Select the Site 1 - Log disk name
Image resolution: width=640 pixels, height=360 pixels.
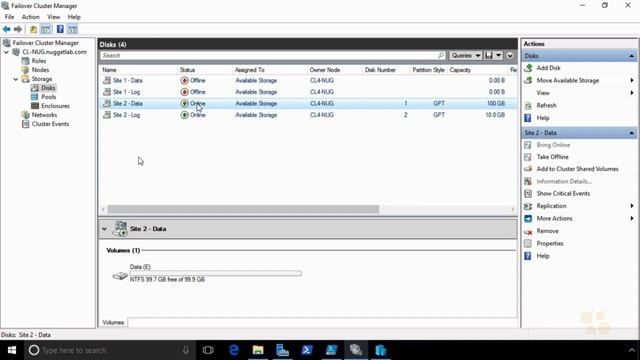click(127, 92)
